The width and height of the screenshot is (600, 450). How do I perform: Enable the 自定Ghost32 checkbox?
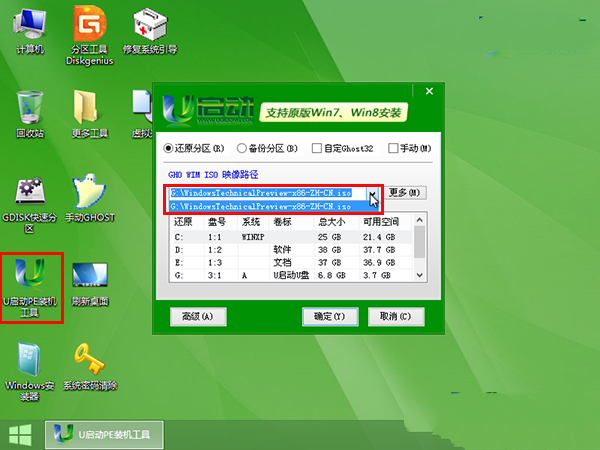[315, 149]
